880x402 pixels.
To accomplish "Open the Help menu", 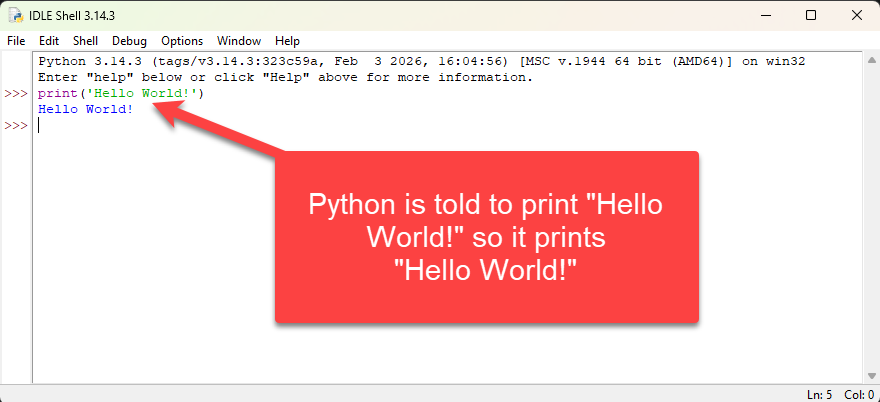I will (287, 41).
